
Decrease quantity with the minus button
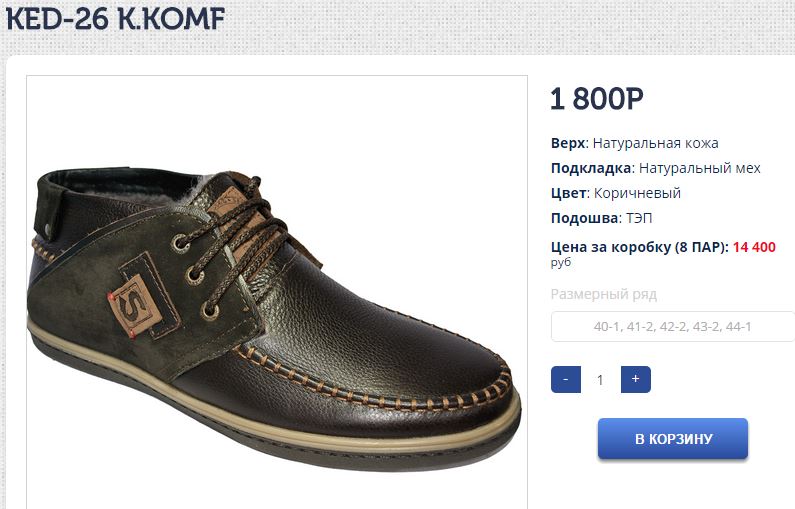point(565,380)
